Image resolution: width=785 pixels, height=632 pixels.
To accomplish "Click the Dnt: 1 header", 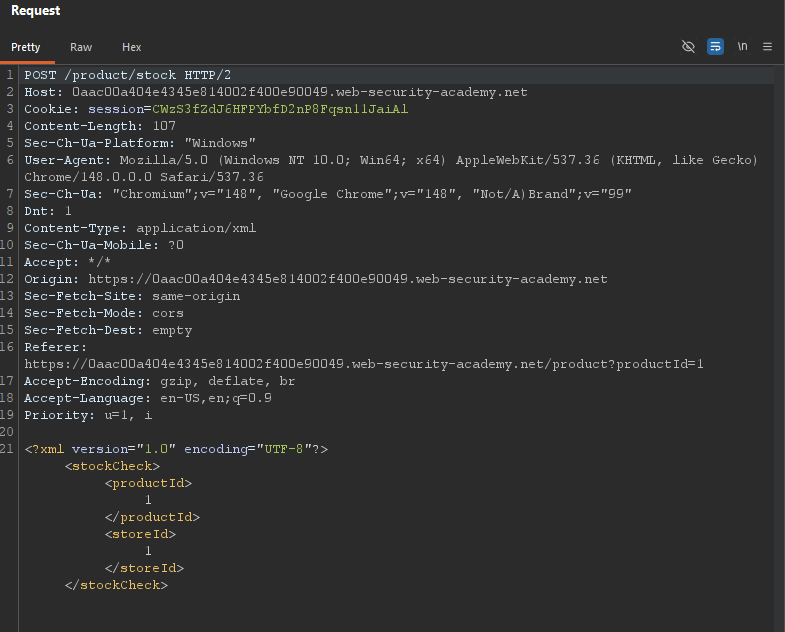I will click(x=48, y=211).
